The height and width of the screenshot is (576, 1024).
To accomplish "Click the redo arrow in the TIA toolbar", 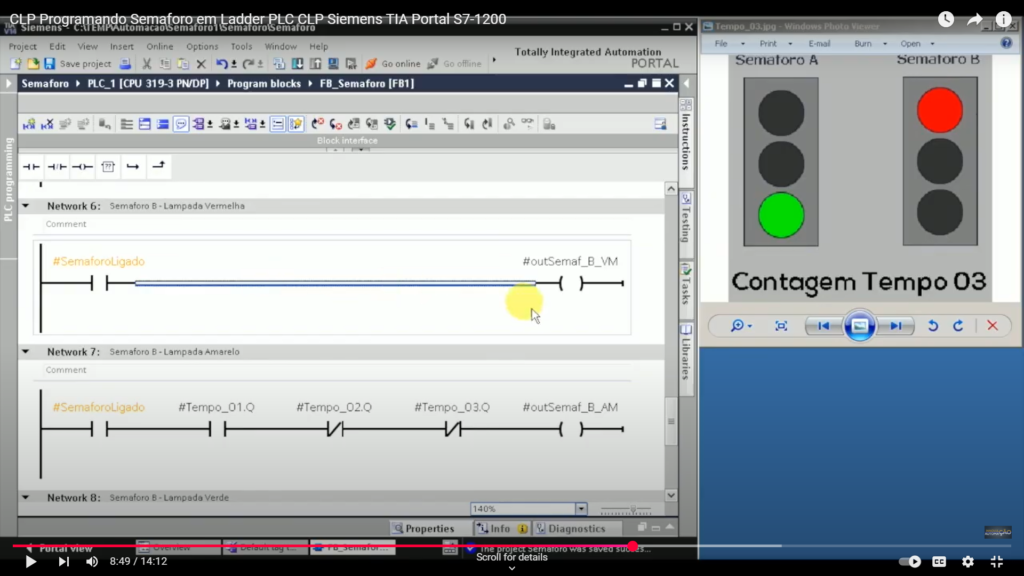I will pos(248,64).
